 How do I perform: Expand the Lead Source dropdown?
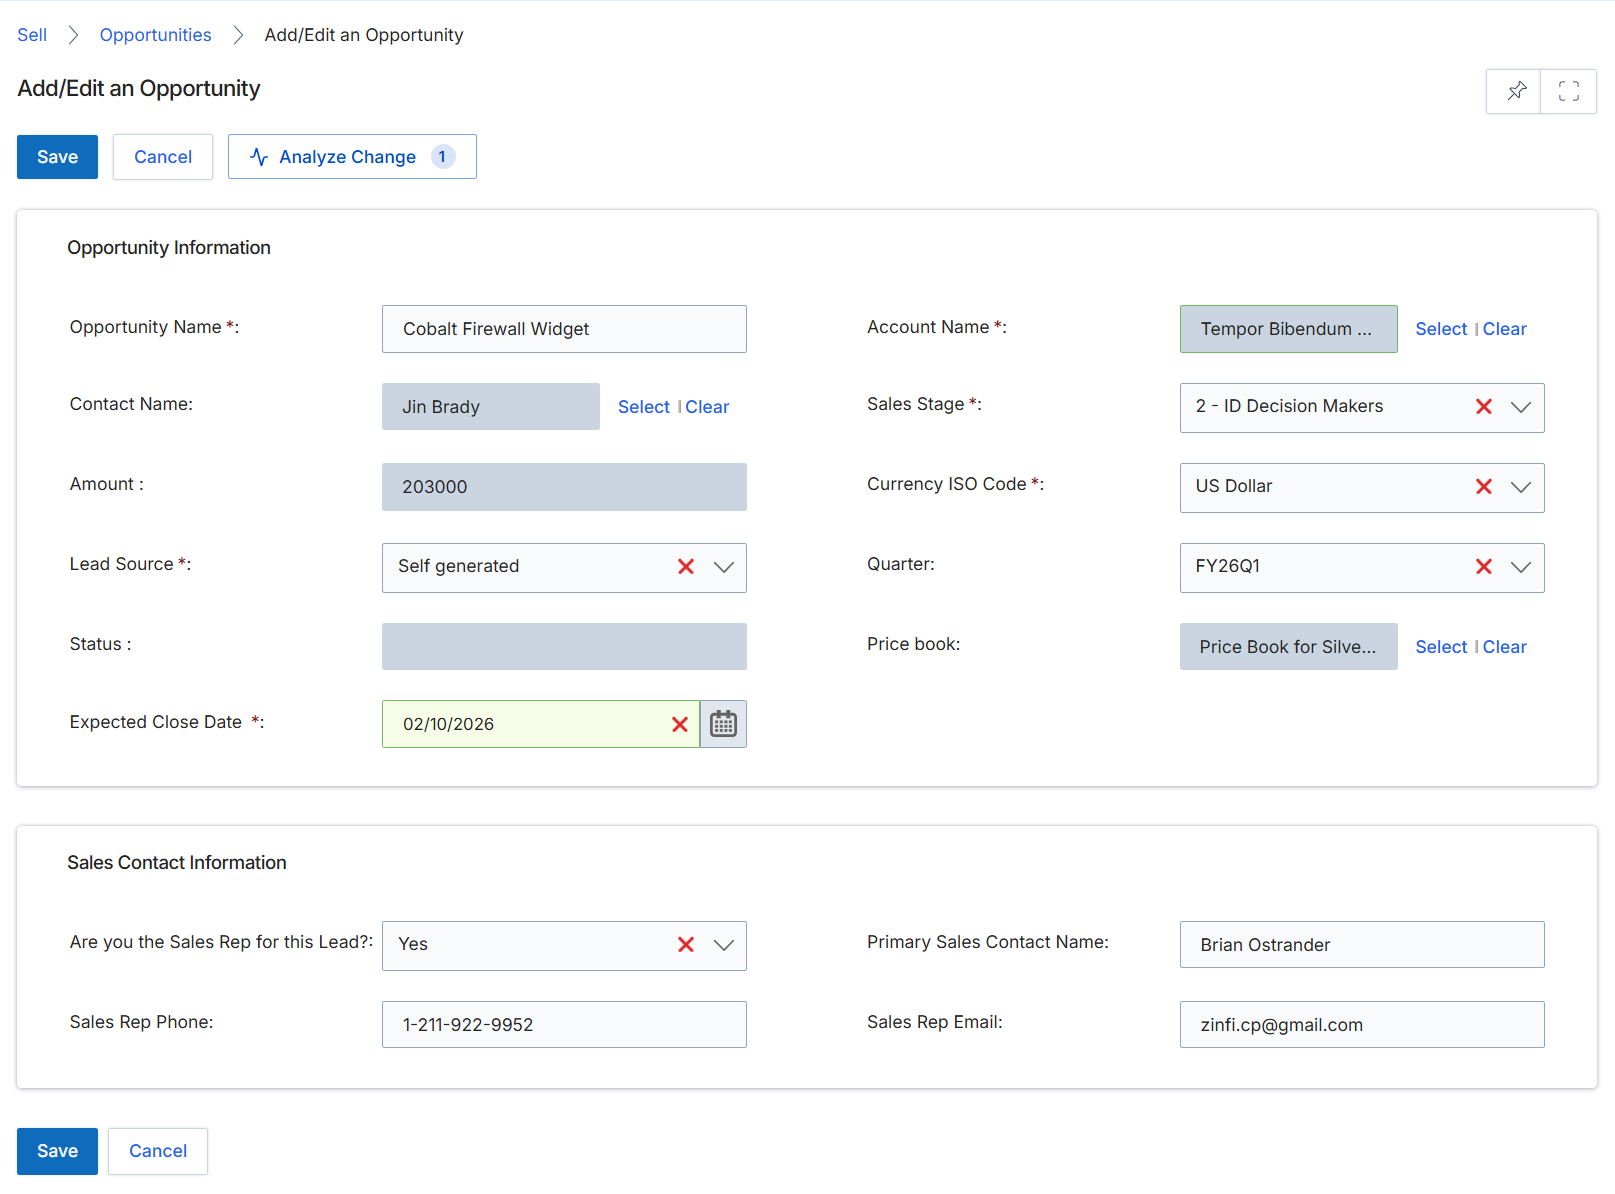[724, 567]
